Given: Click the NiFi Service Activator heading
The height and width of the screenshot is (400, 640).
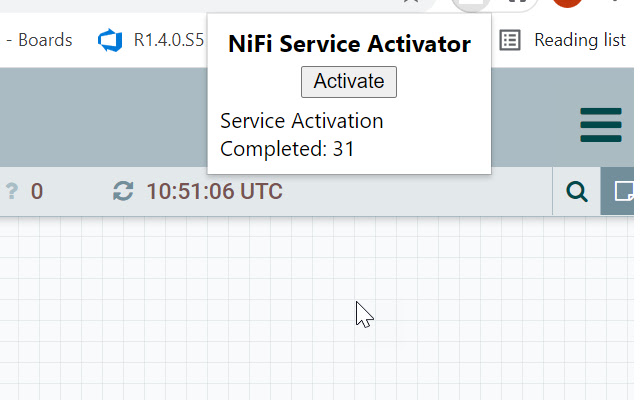Looking at the screenshot, I should (x=349, y=44).
